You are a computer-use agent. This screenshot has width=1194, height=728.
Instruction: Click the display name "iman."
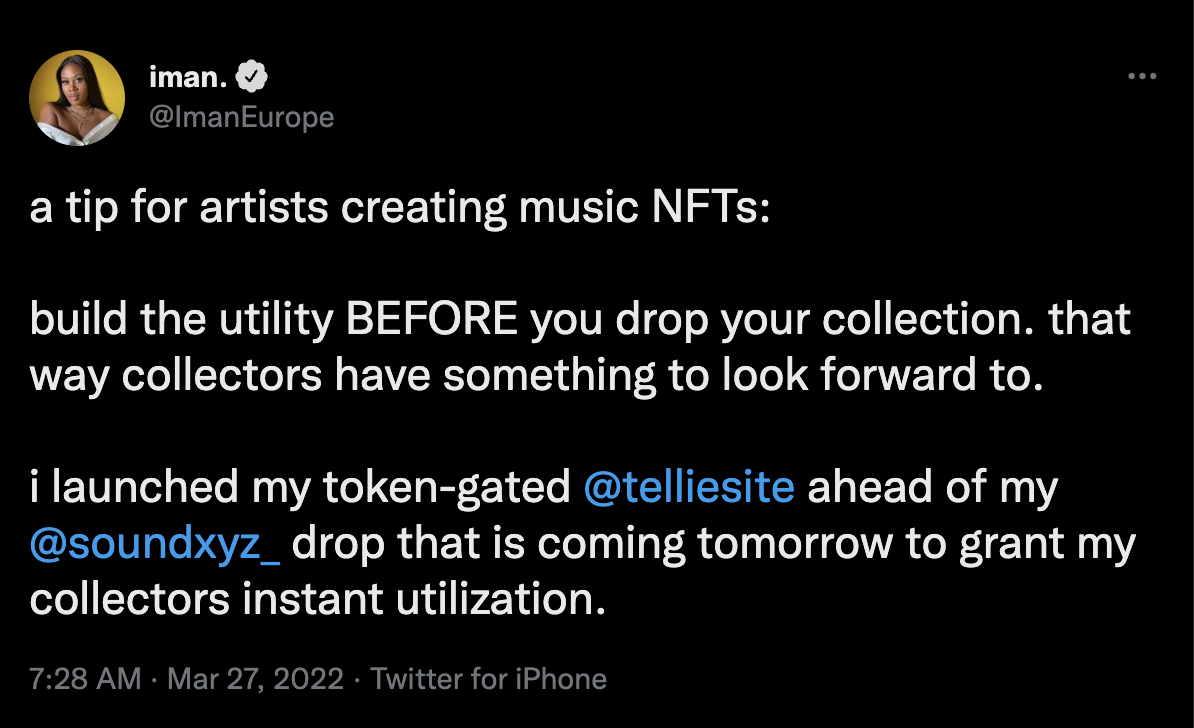coord(188,76)
